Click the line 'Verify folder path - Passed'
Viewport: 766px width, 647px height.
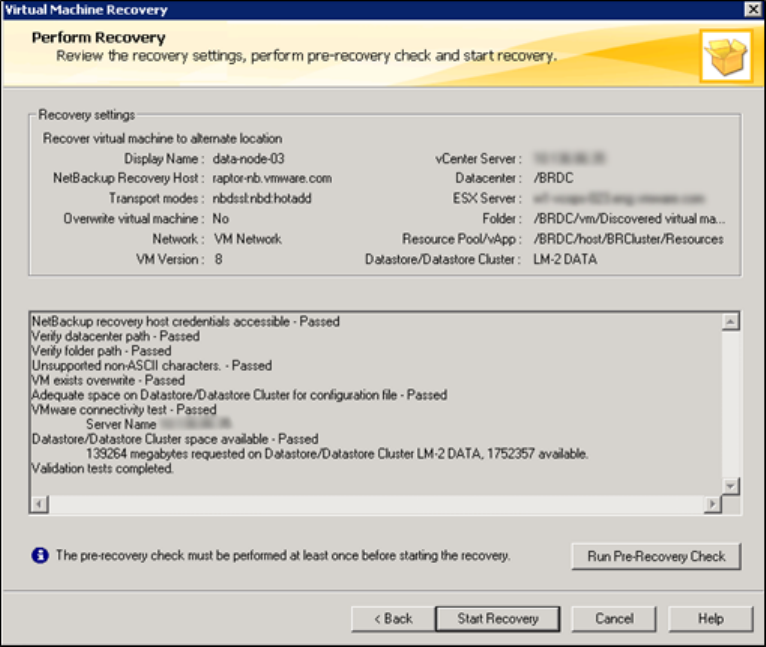102,351
